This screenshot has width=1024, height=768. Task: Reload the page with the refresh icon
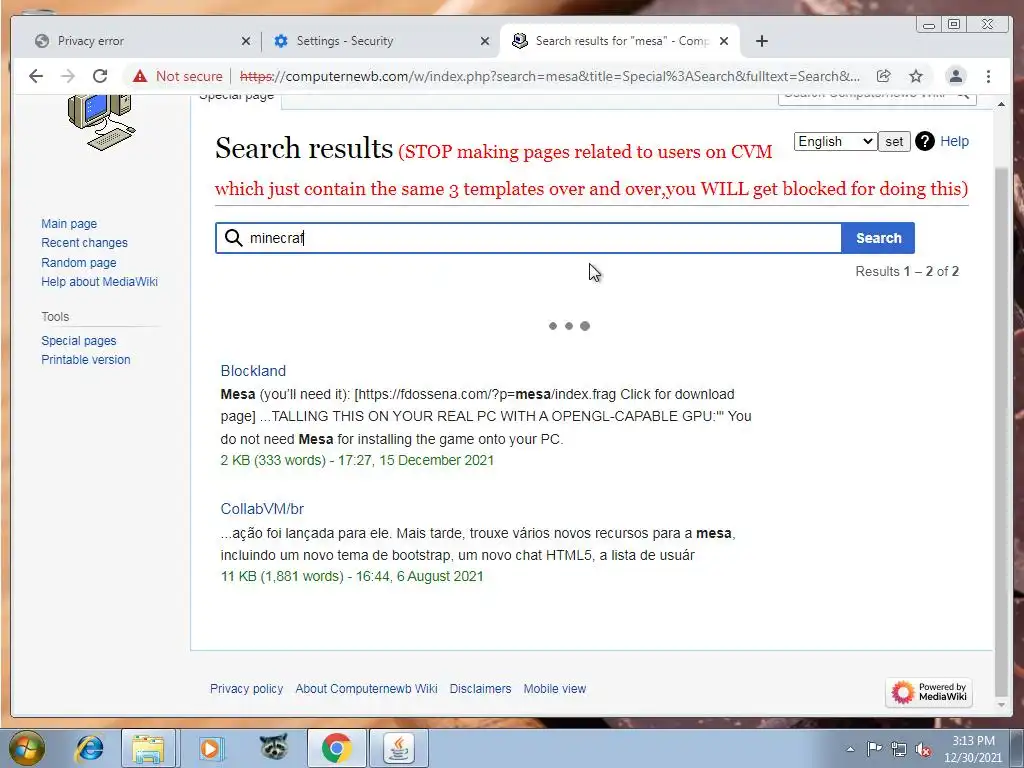click(100, 76)
